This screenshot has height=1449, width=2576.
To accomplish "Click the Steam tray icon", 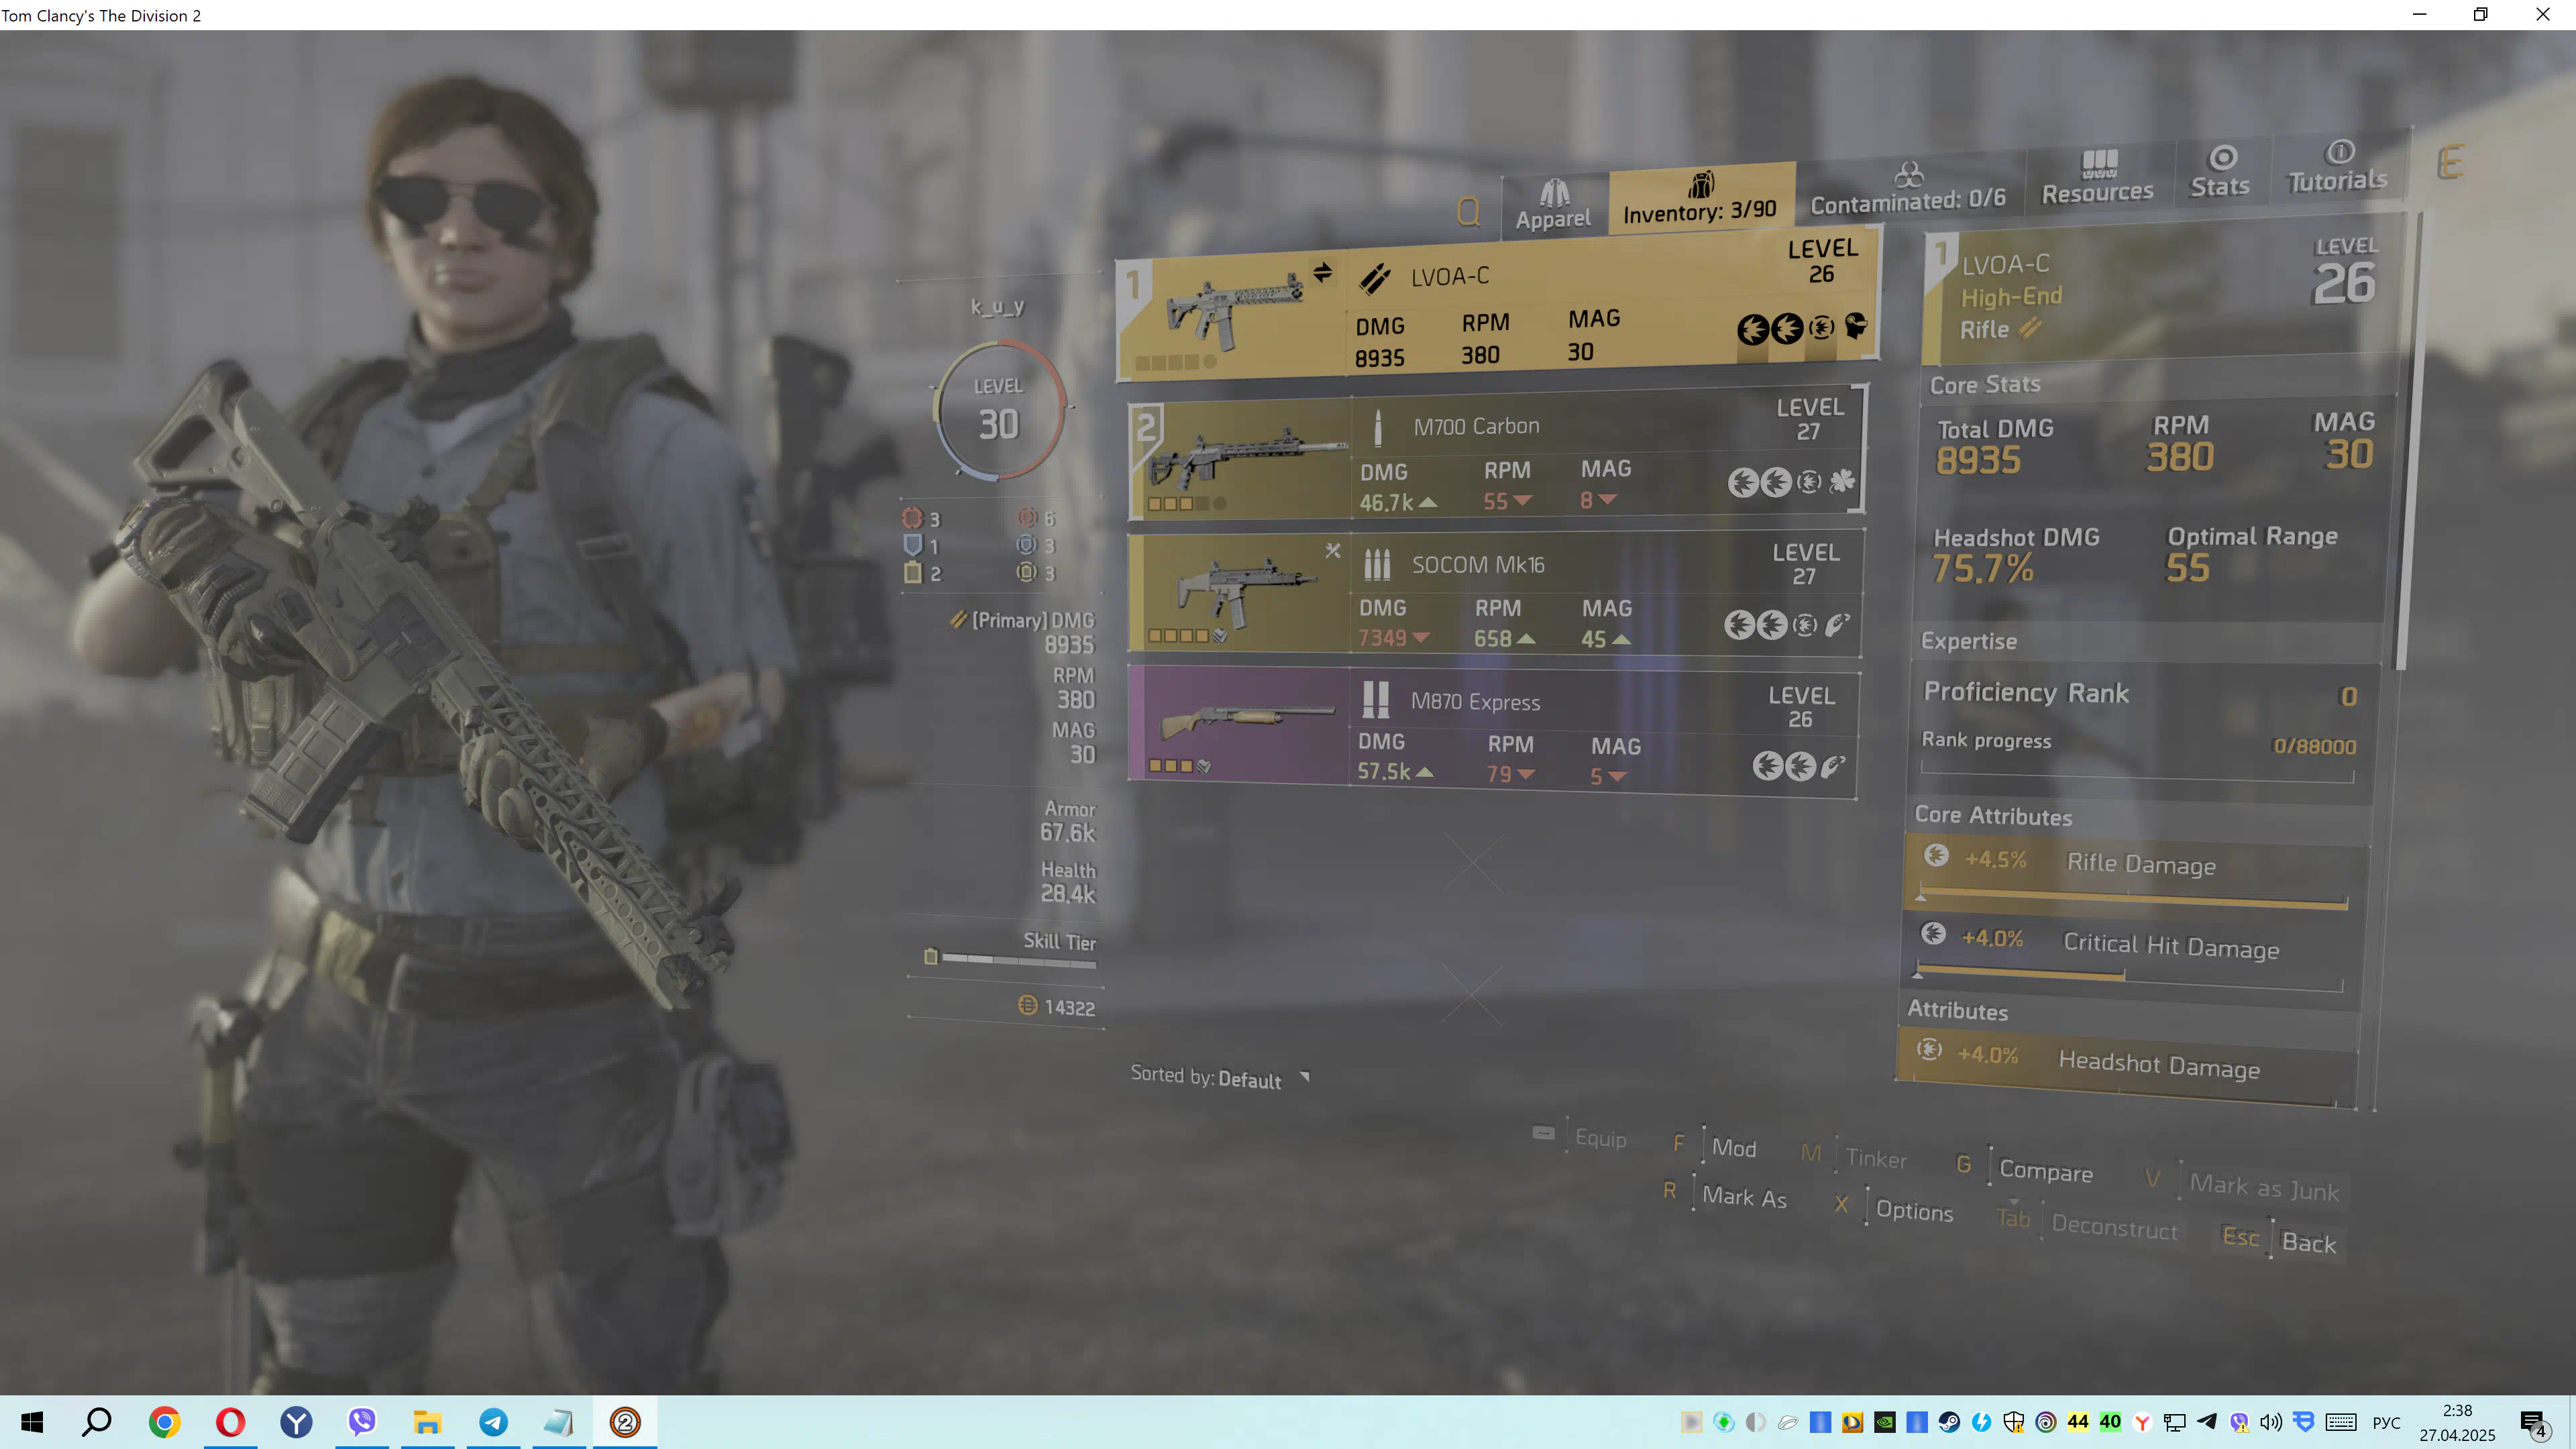I will pyautogui.click(x=1949, y=1422).
